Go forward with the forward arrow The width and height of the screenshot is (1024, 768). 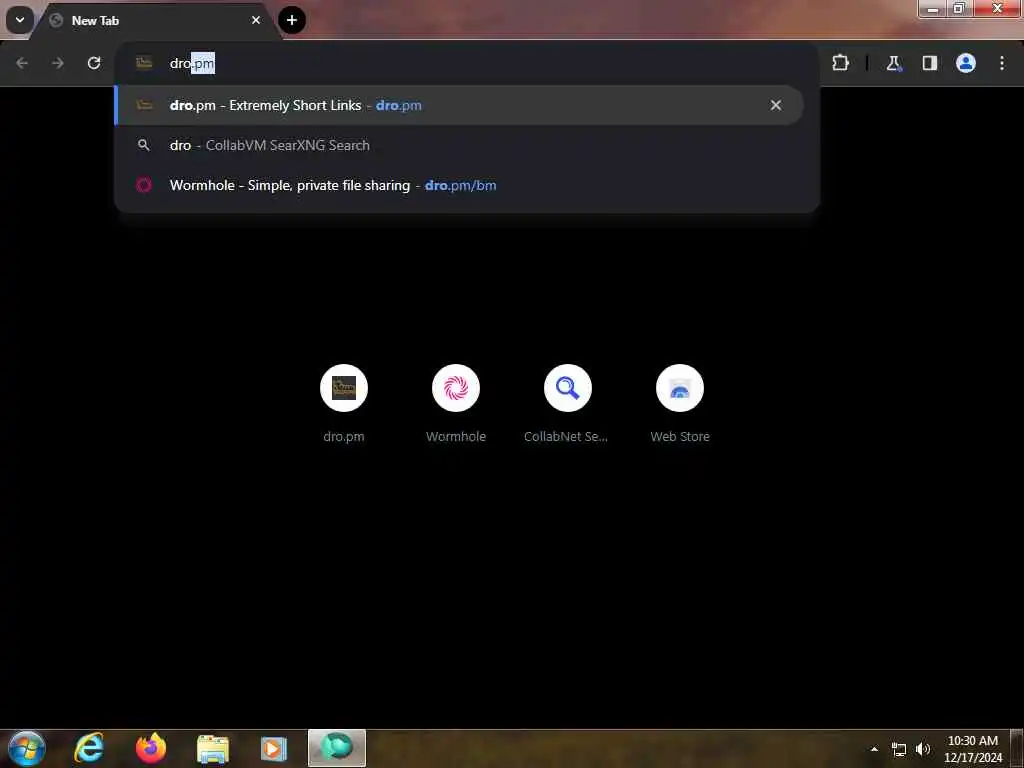coord(58,63)
